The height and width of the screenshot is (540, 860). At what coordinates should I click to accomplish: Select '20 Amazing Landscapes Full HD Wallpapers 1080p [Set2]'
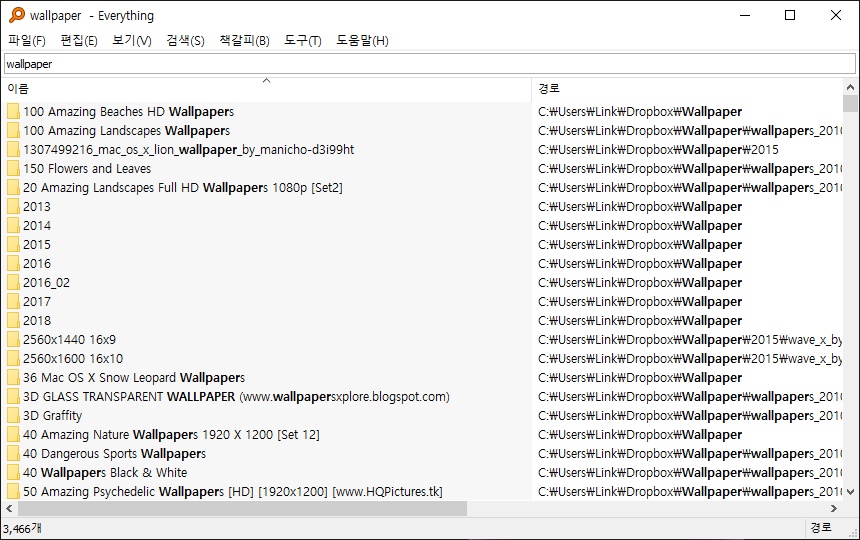point(183,187)
